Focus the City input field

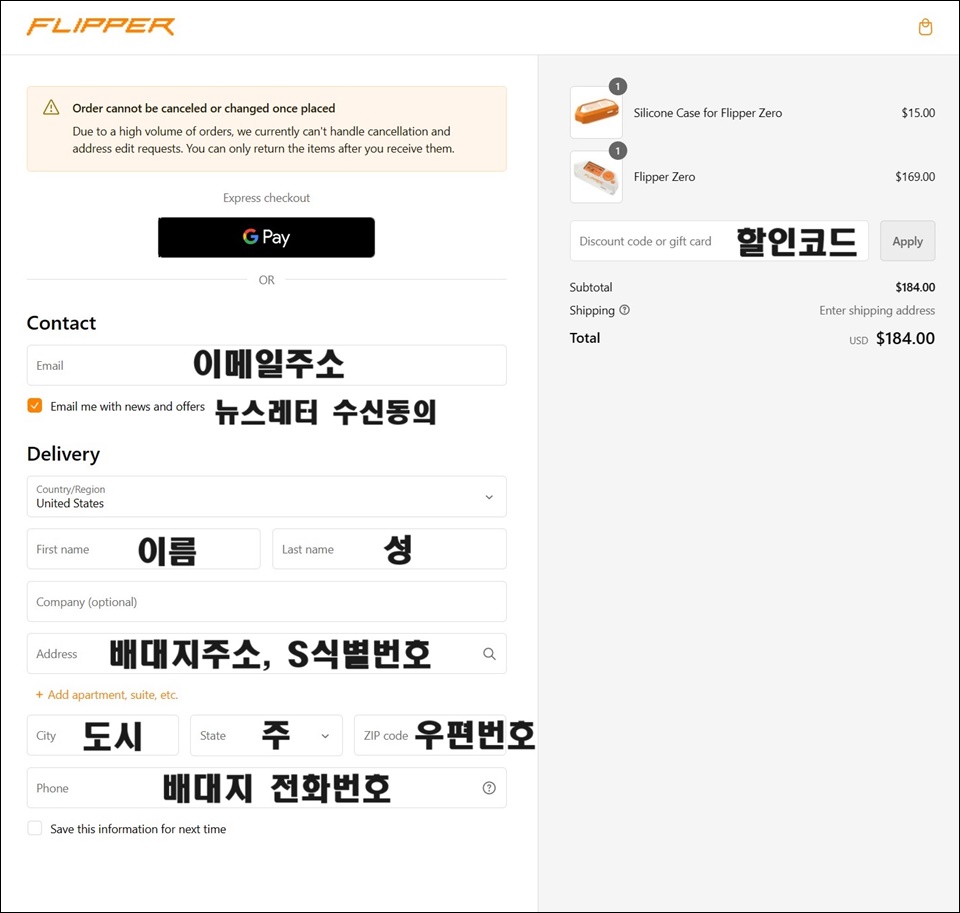point(103,735)
